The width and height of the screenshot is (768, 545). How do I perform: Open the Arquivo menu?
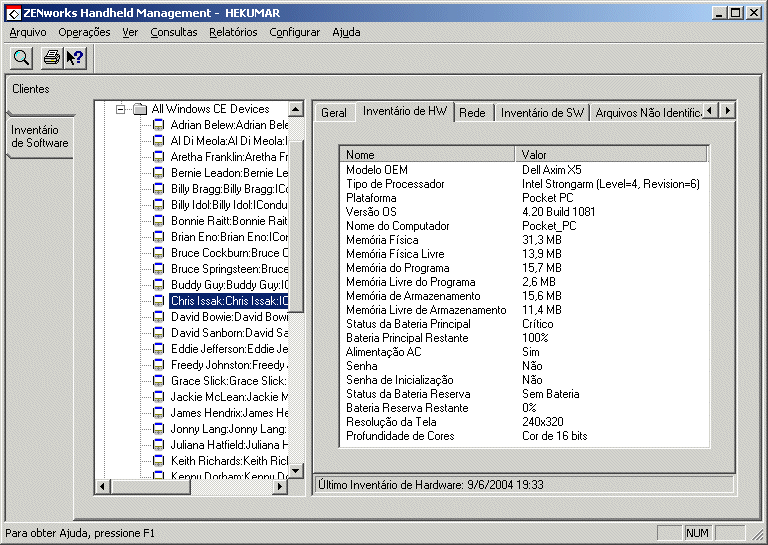click(28, 32)
